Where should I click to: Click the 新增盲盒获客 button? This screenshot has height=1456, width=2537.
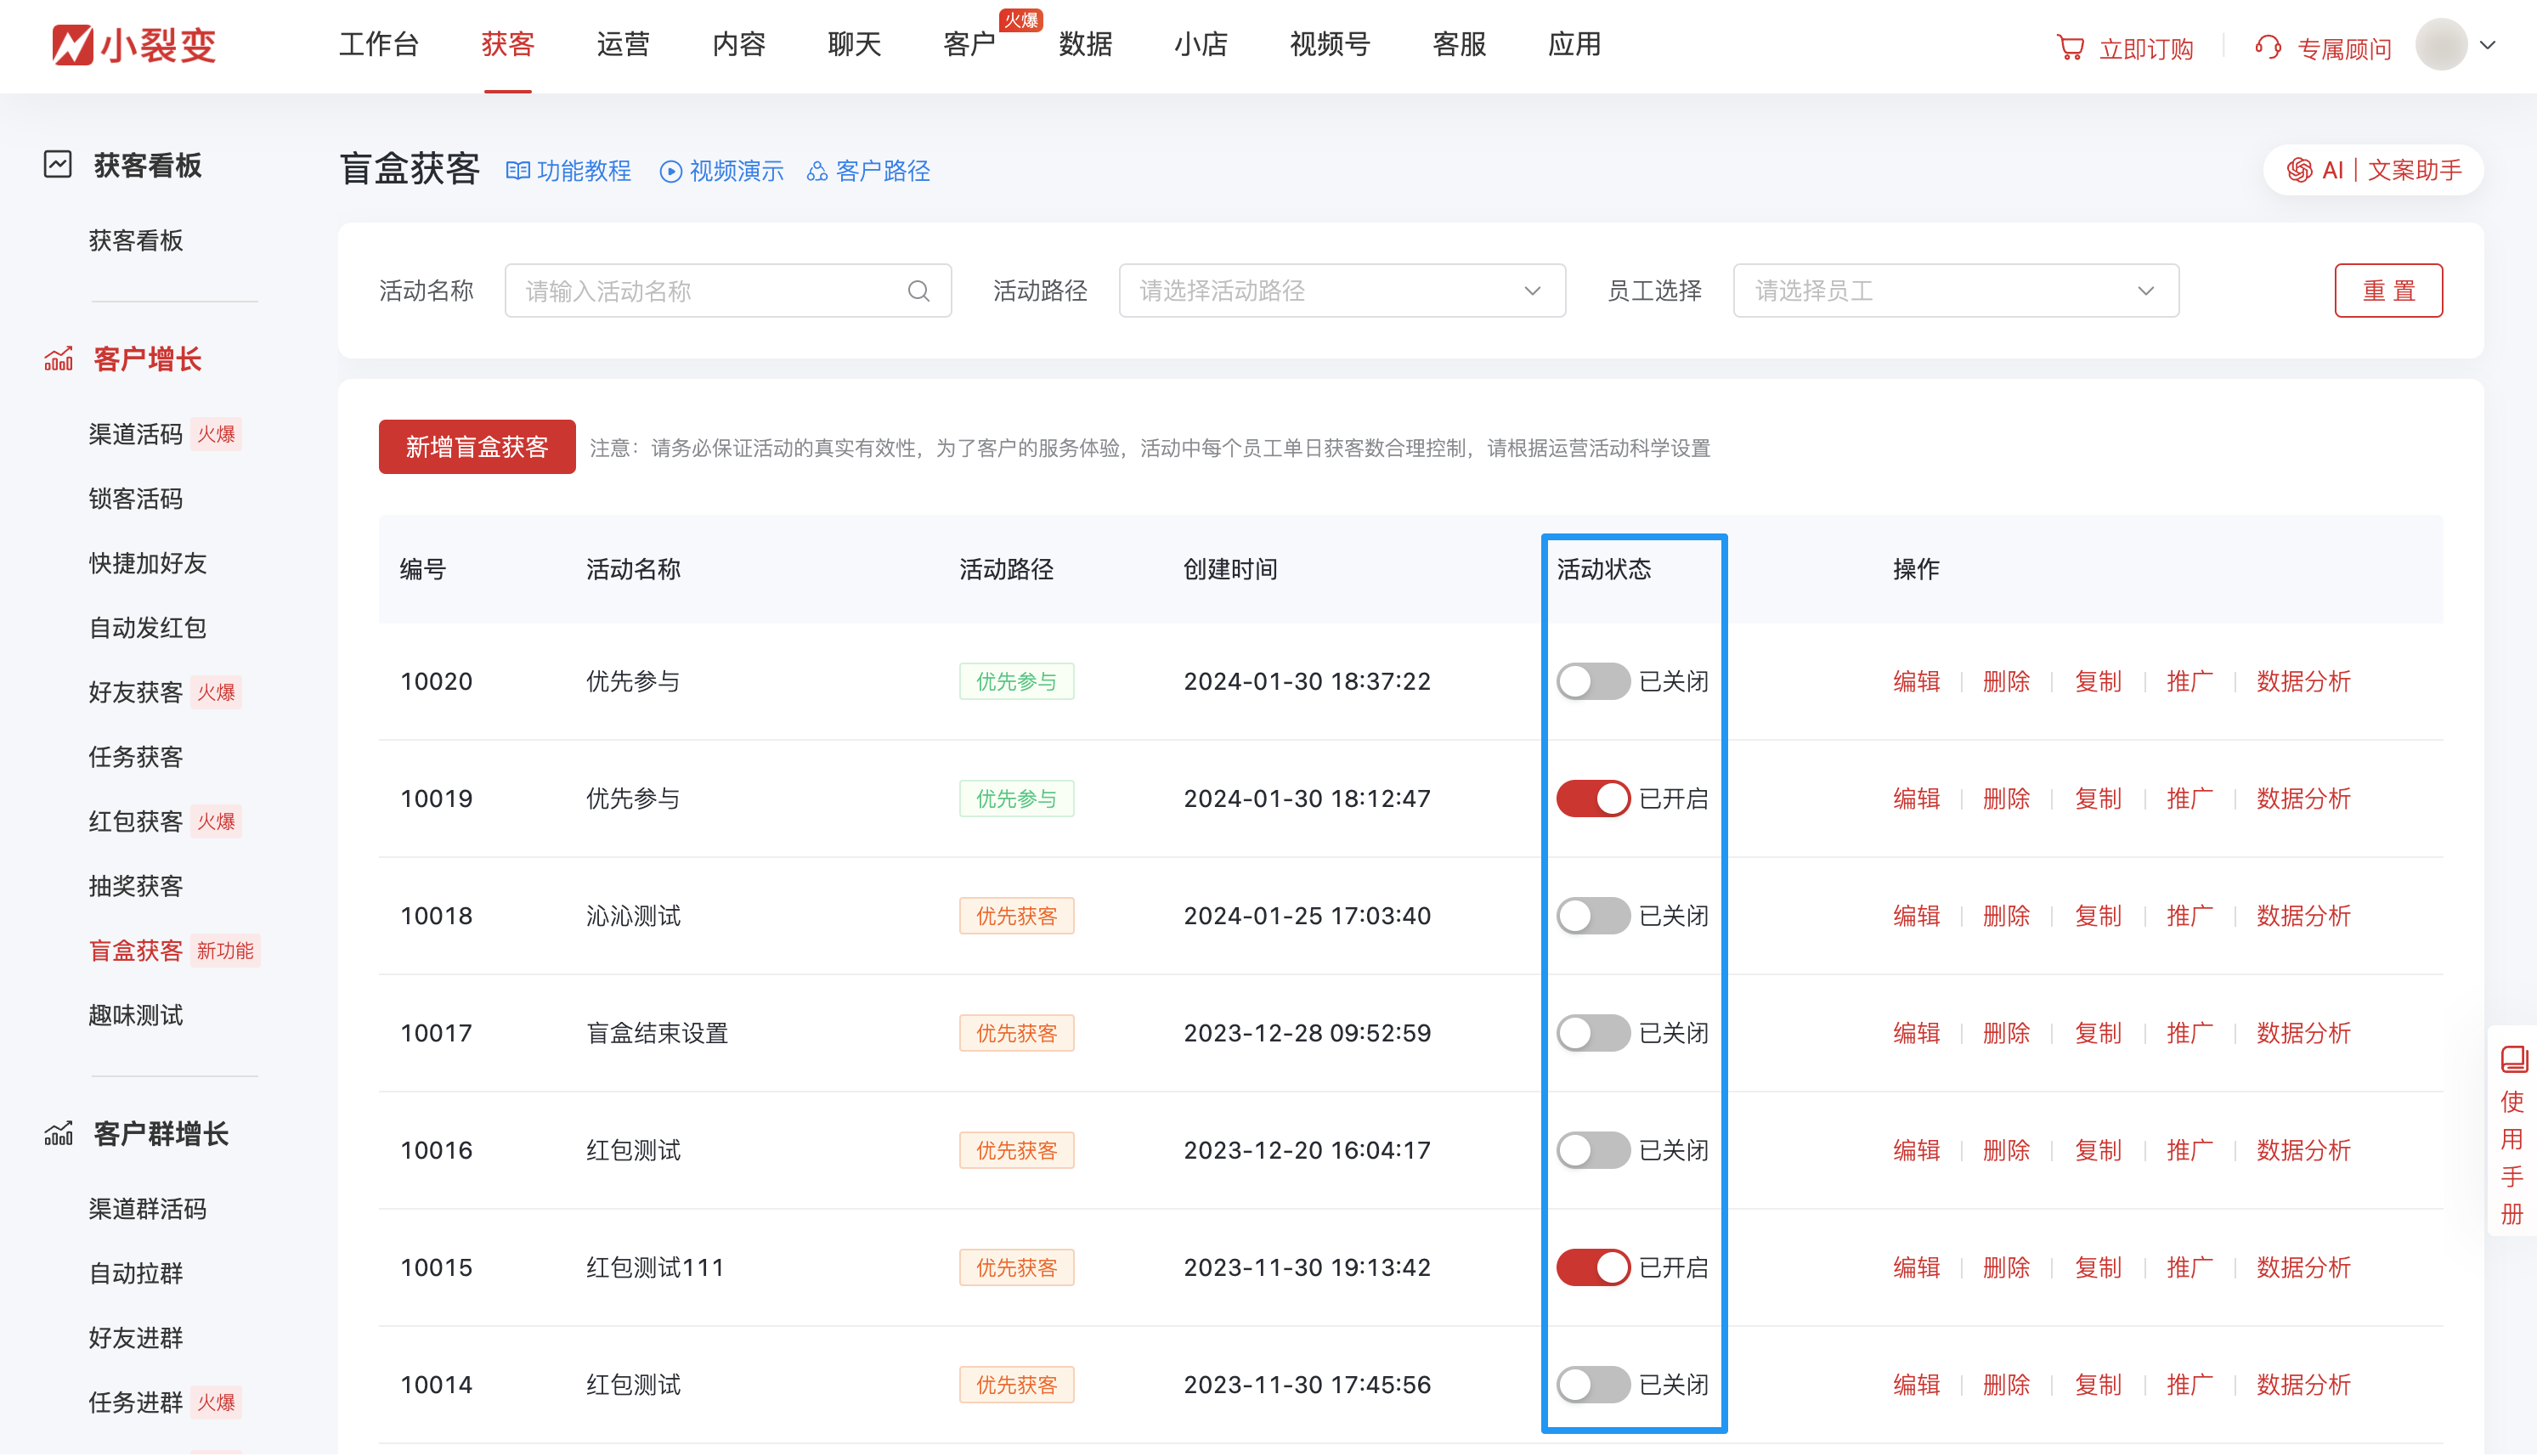coord(477,447)
